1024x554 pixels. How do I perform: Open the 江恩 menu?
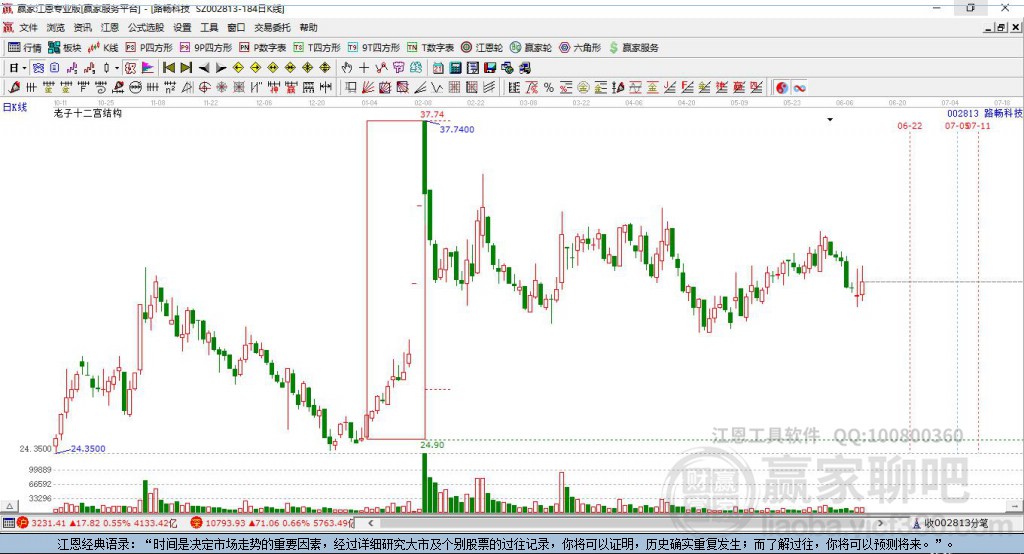pyautogui.click(x=110, y=27)
